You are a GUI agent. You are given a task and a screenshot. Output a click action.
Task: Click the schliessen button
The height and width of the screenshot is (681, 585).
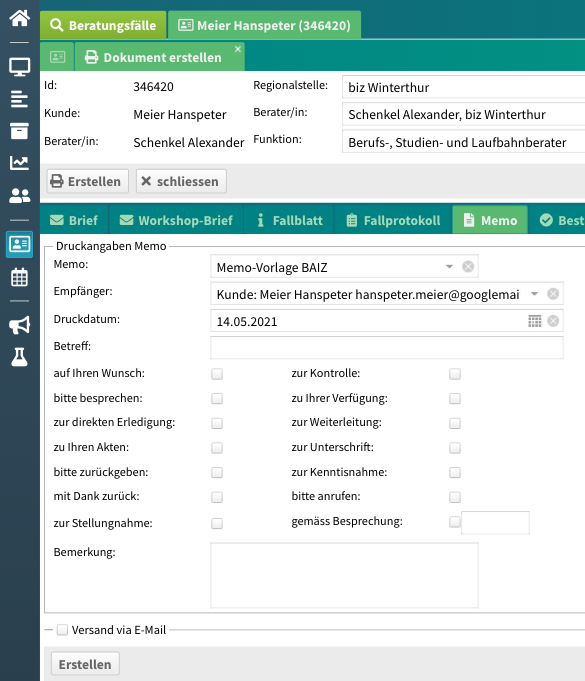click(x=181, y=181)
